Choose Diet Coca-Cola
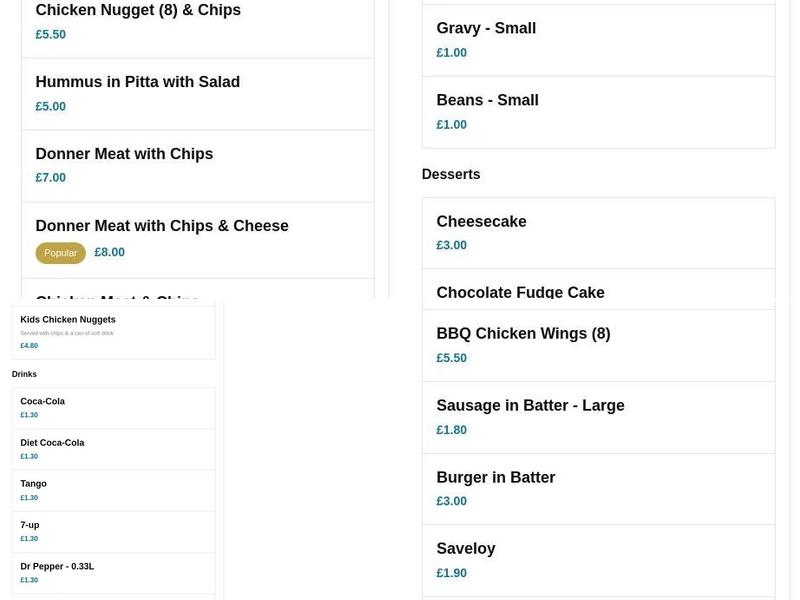The height and width of the screenshot is (600, 800). pos(50,442)
